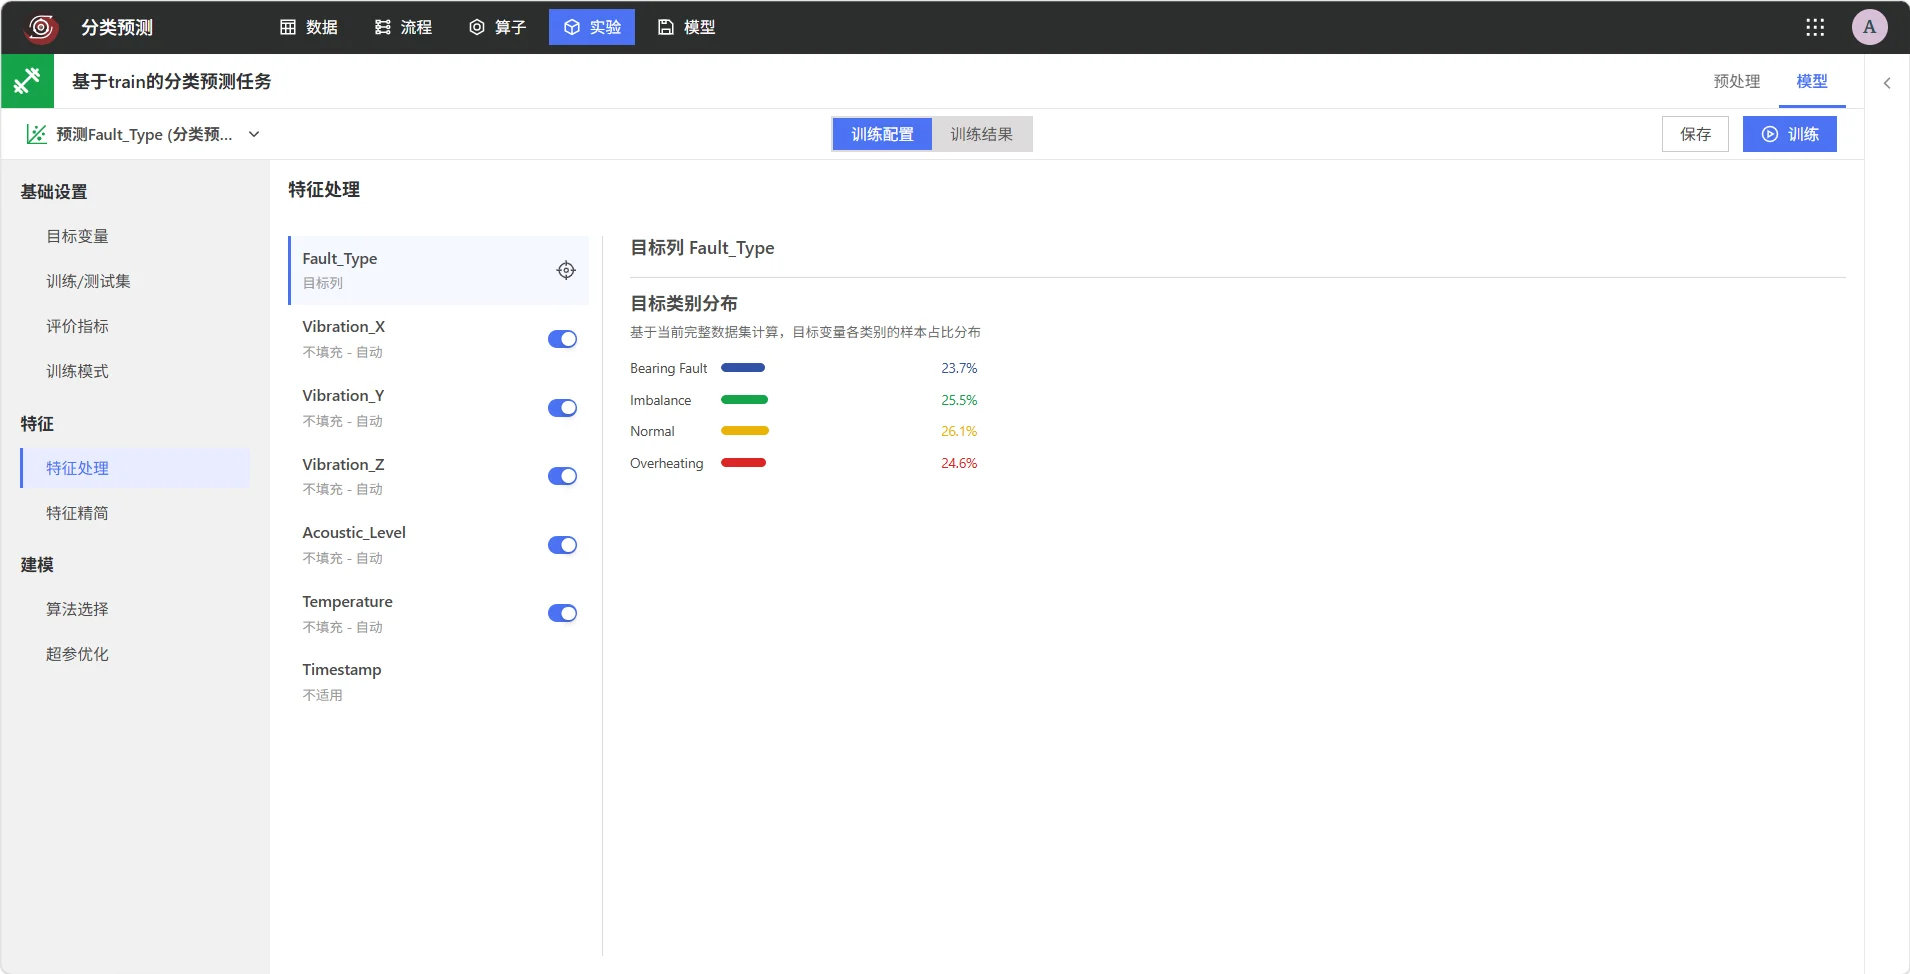Select the Acoustic_Level feature name

click(354, 533)
